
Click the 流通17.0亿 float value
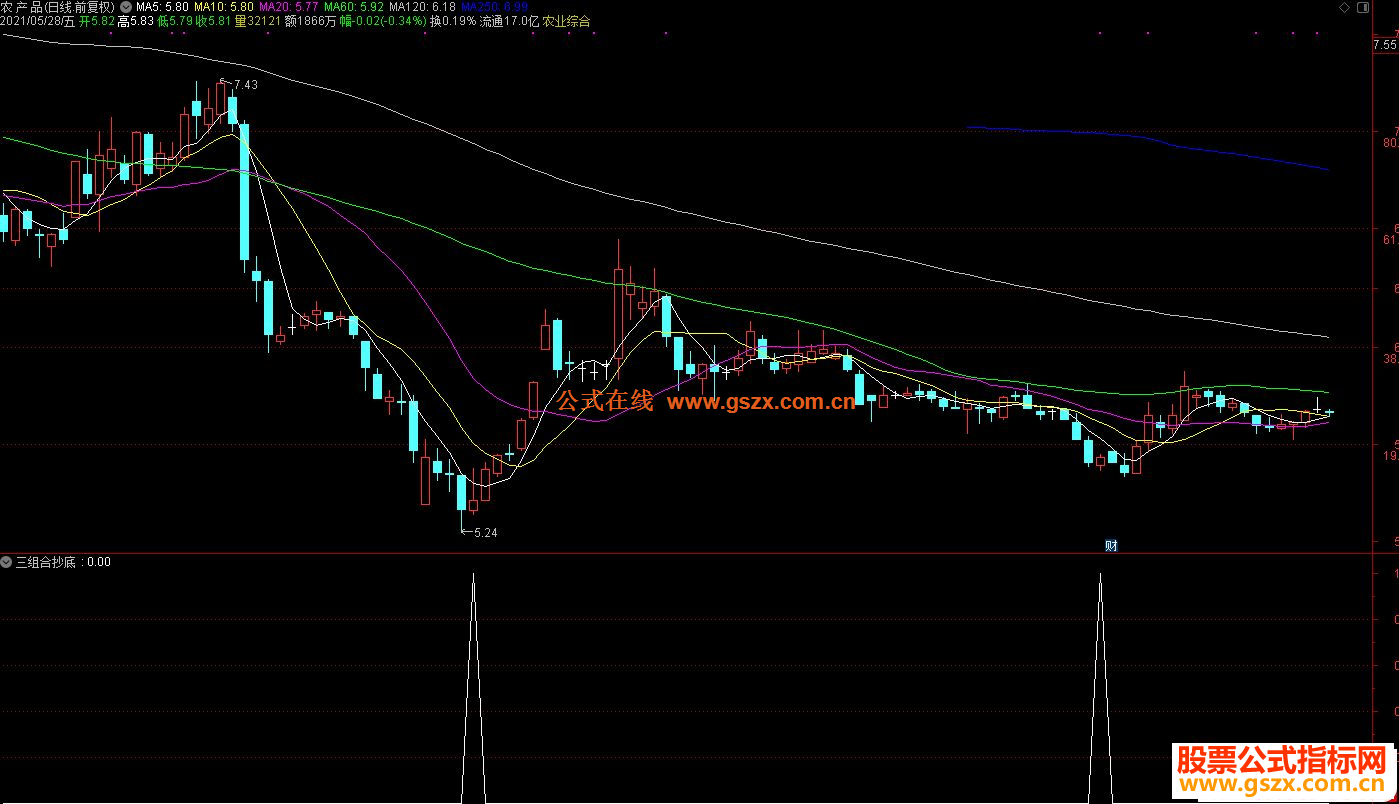click(x=510, y=20)
